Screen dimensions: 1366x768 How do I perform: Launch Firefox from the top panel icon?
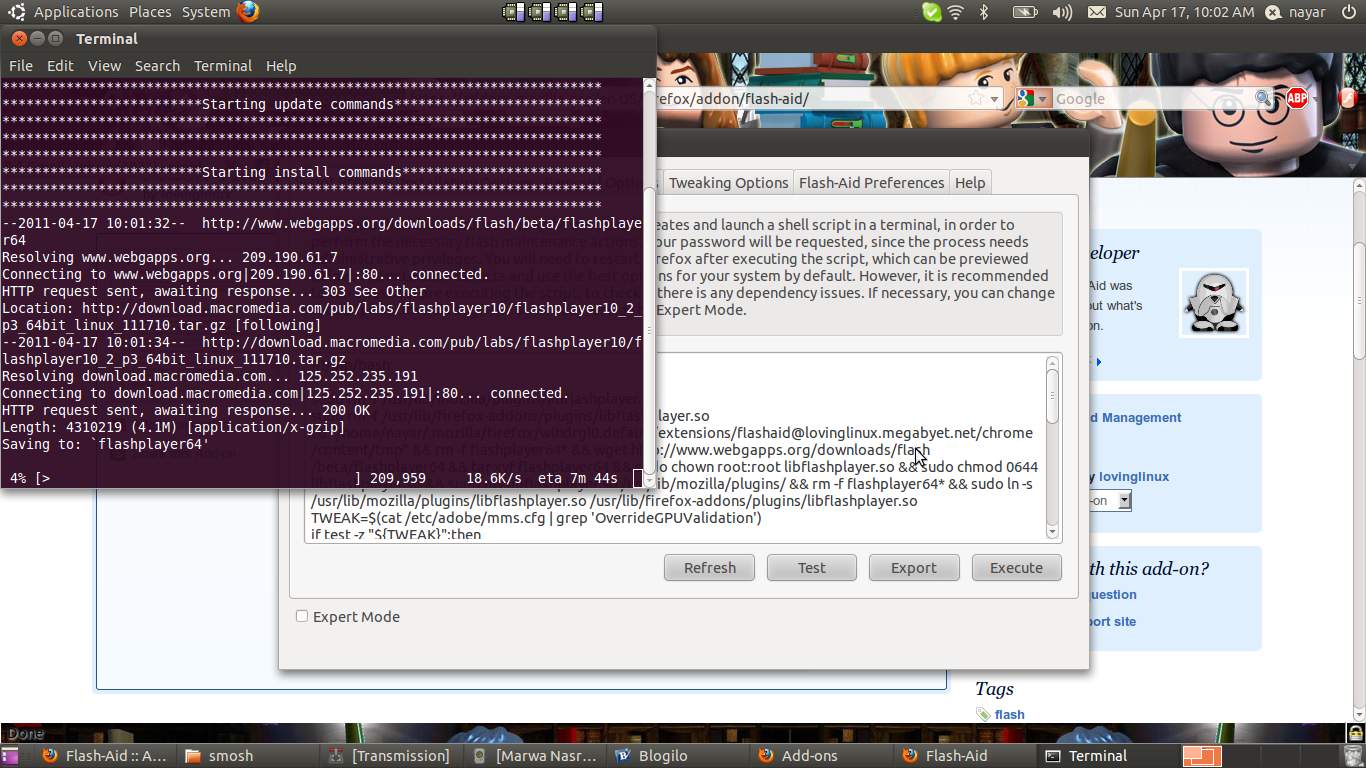pyautogui.click(x=248, y=12)
